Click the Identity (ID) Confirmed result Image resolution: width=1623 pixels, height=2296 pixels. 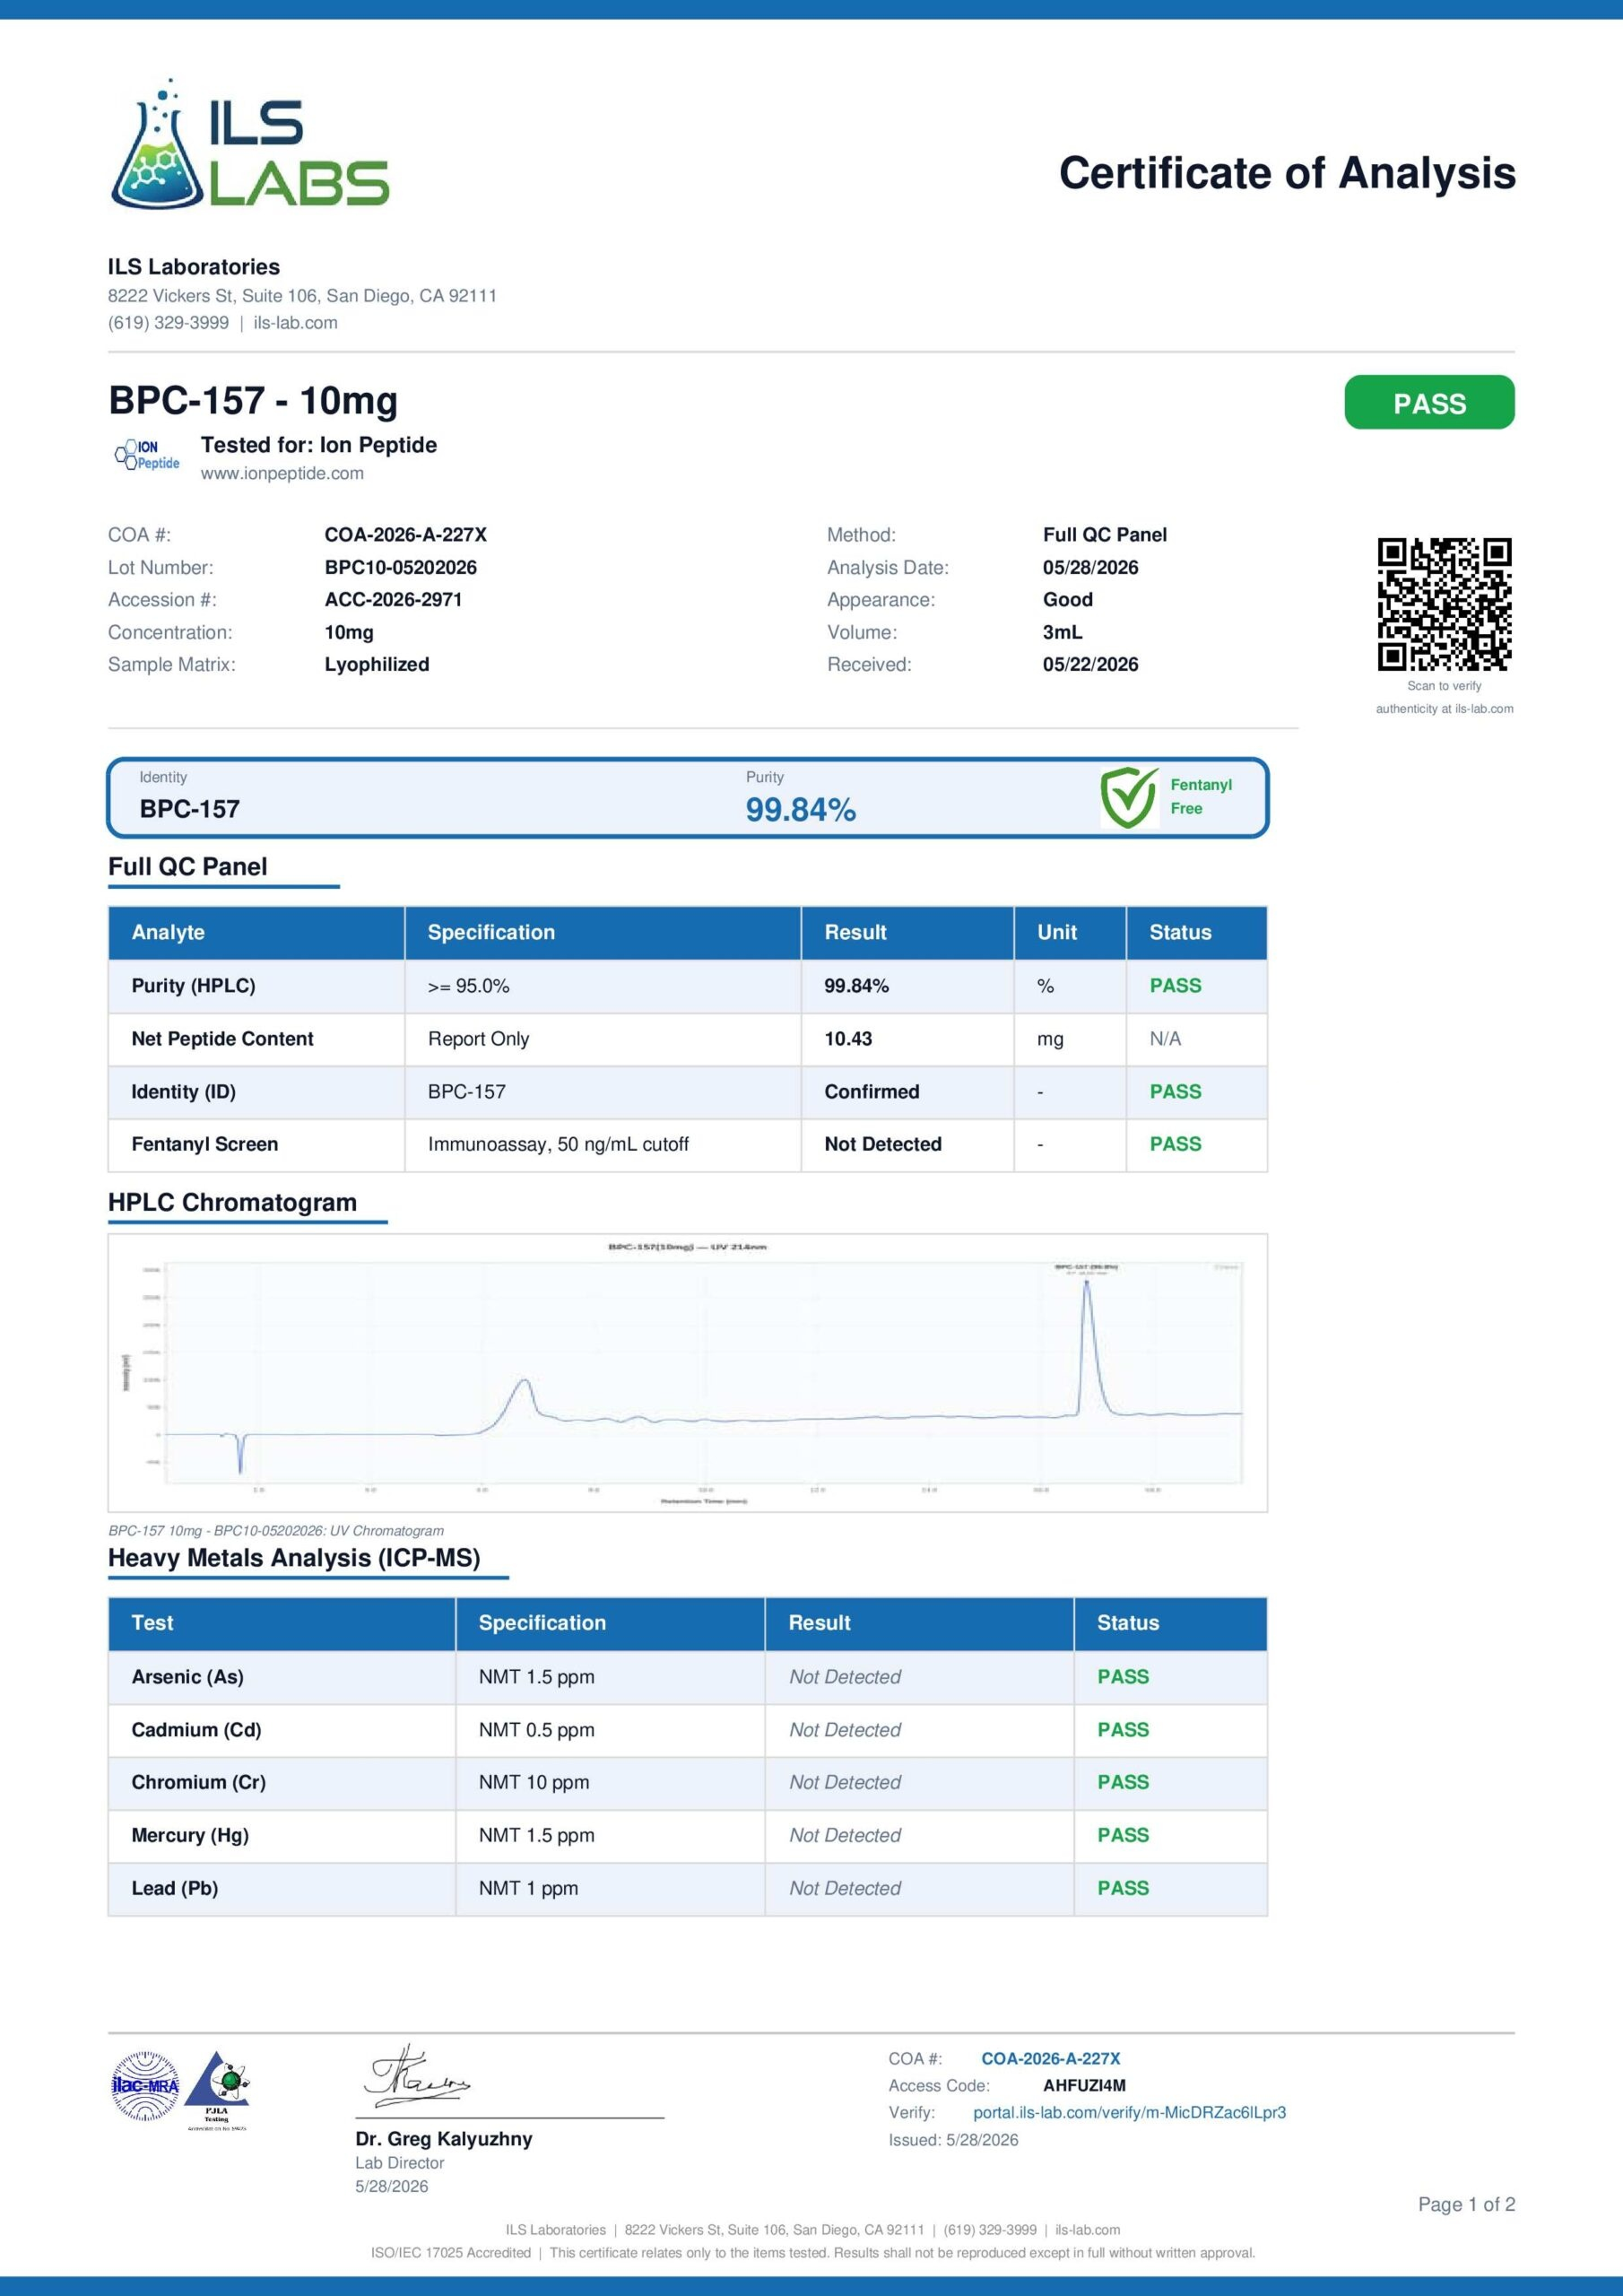pos(871,1092)
